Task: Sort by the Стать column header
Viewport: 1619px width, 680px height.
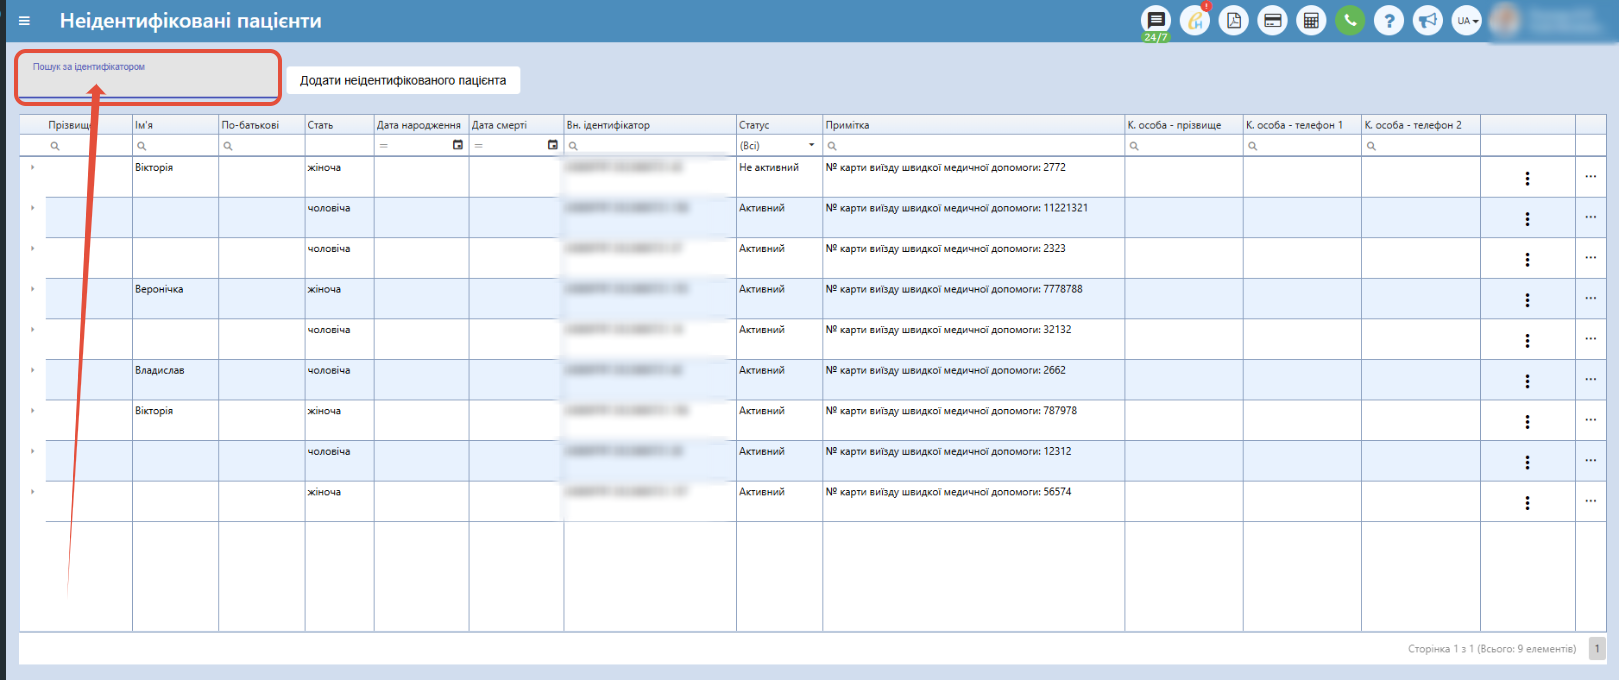Action: click(x=339, y=125)
